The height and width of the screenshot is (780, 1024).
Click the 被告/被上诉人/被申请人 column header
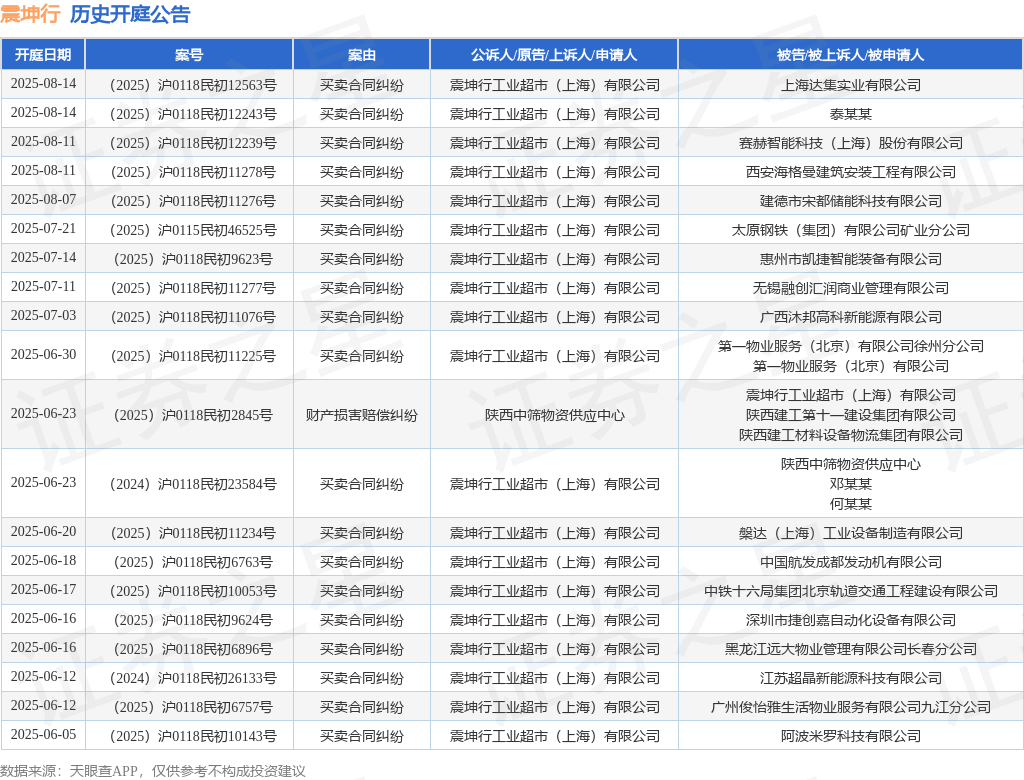coord(850,55)
